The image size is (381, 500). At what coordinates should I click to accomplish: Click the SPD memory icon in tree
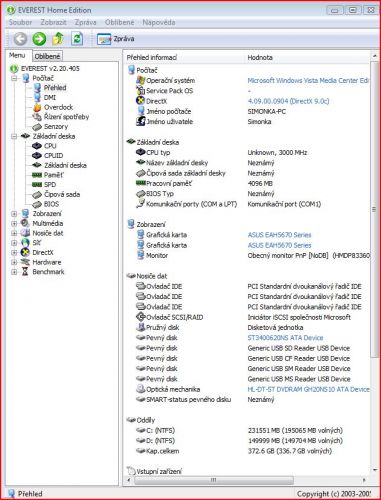(x=37, y=185)
